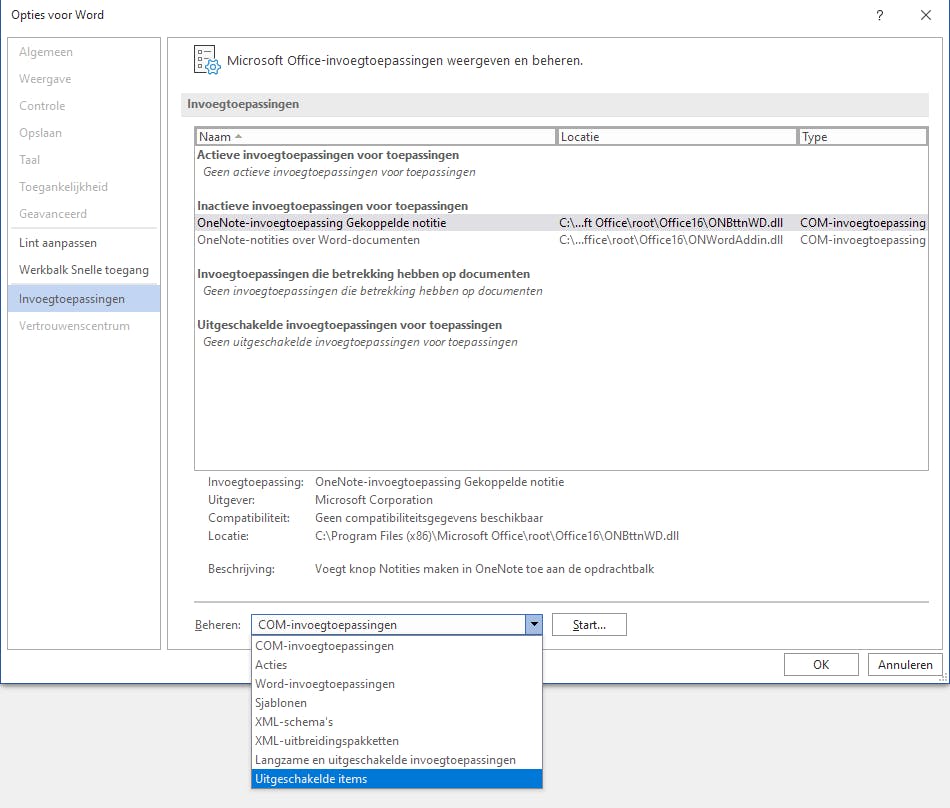The image size is (950, 808).
Task: Sort the list by the Naam column
Action: [x=375, y=137]
